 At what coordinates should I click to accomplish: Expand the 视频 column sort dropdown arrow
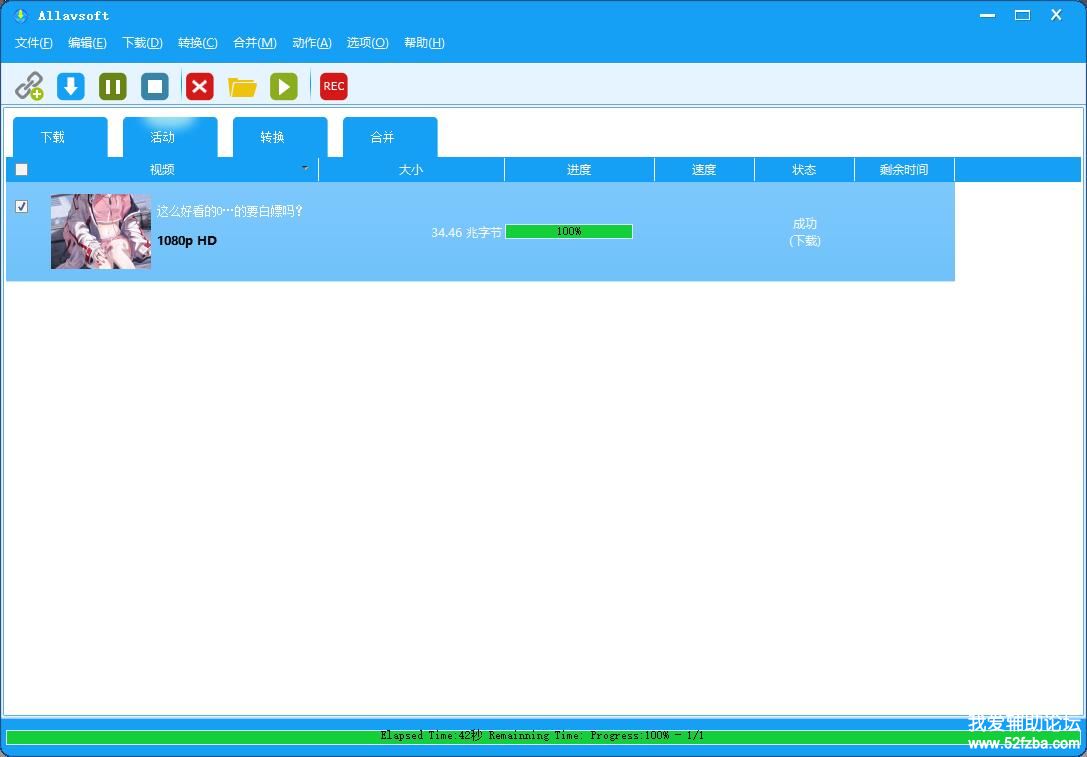pyautogui.click(x=305, y=168)
